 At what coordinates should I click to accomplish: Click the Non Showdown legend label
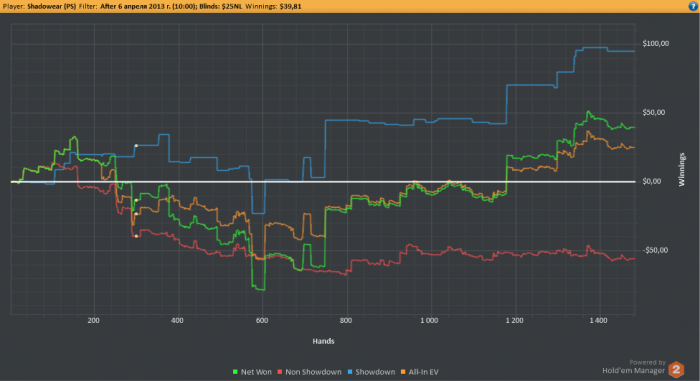click(x=313, y=372)
